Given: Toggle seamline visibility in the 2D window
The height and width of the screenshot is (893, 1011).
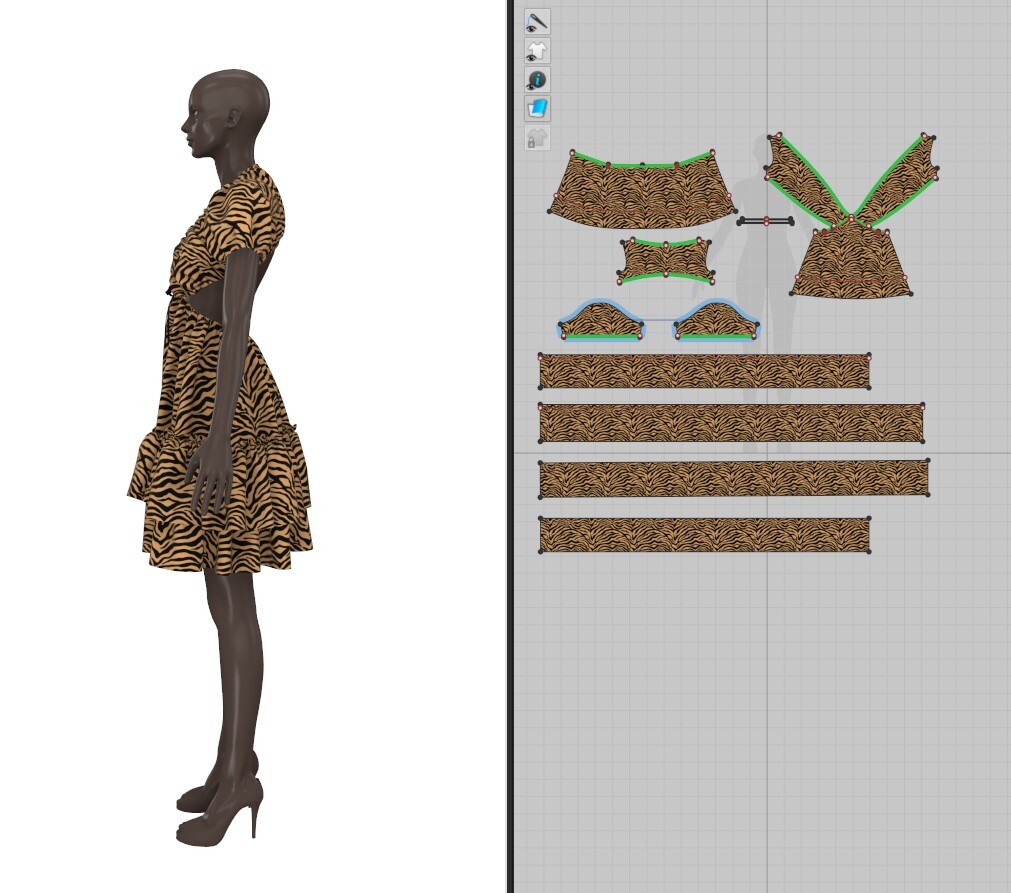Looking at the screenshot, I should tap(535, 20).
